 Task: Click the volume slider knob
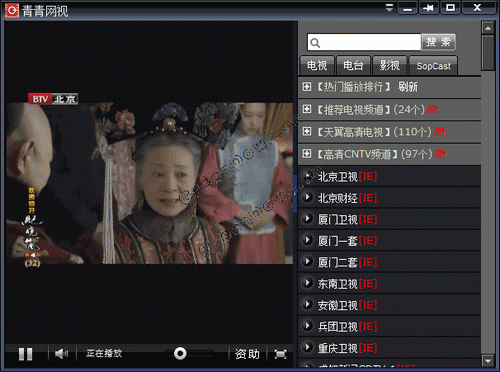click(180, 354)
